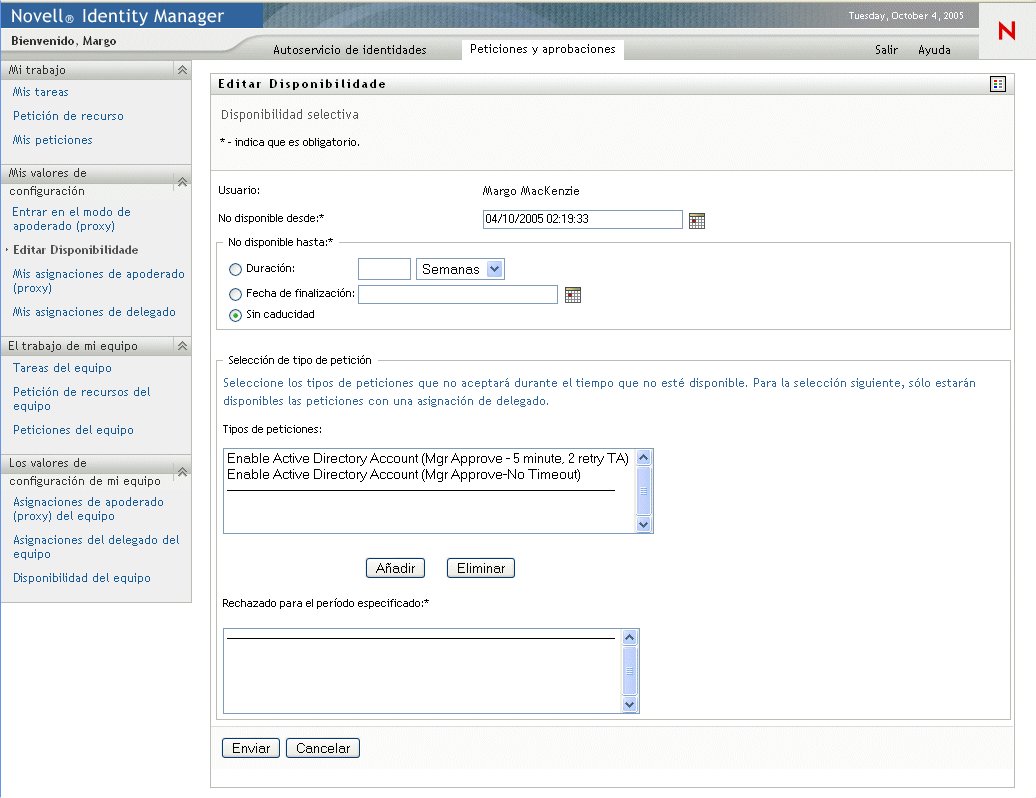Click the Novell N logo icon
1036x798 pixels.
point(1006,31)
